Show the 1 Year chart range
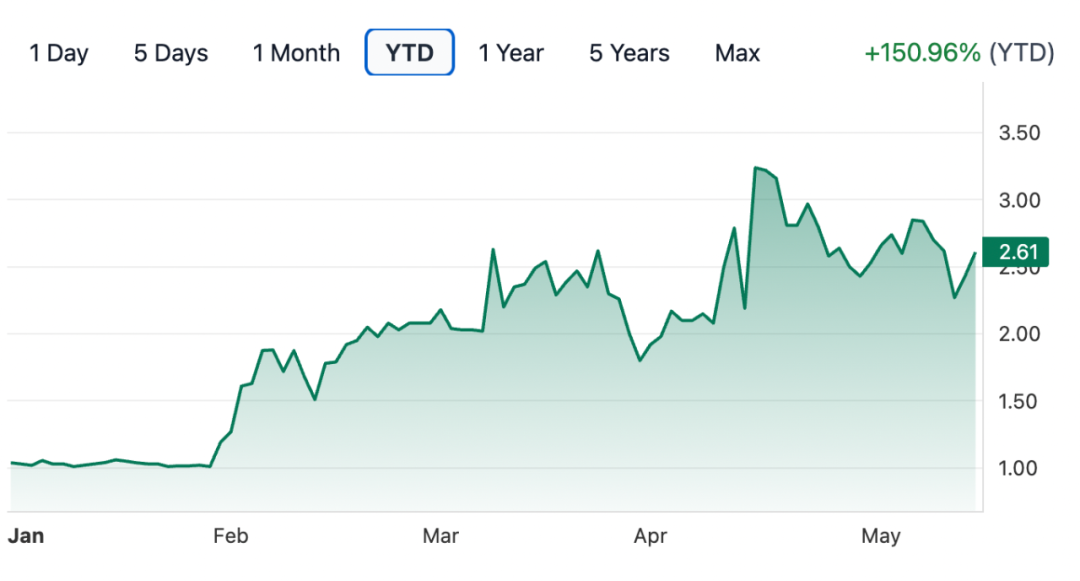Viewport: 1080px width, 581px height. 511,53
